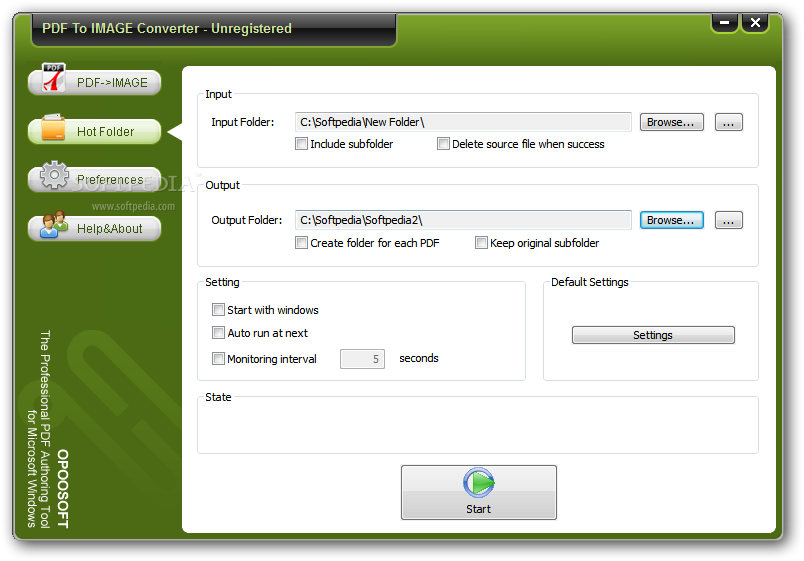Enable Delete source file when success
The width and height of the screenshot is (804, 561).
coord(443,144)
